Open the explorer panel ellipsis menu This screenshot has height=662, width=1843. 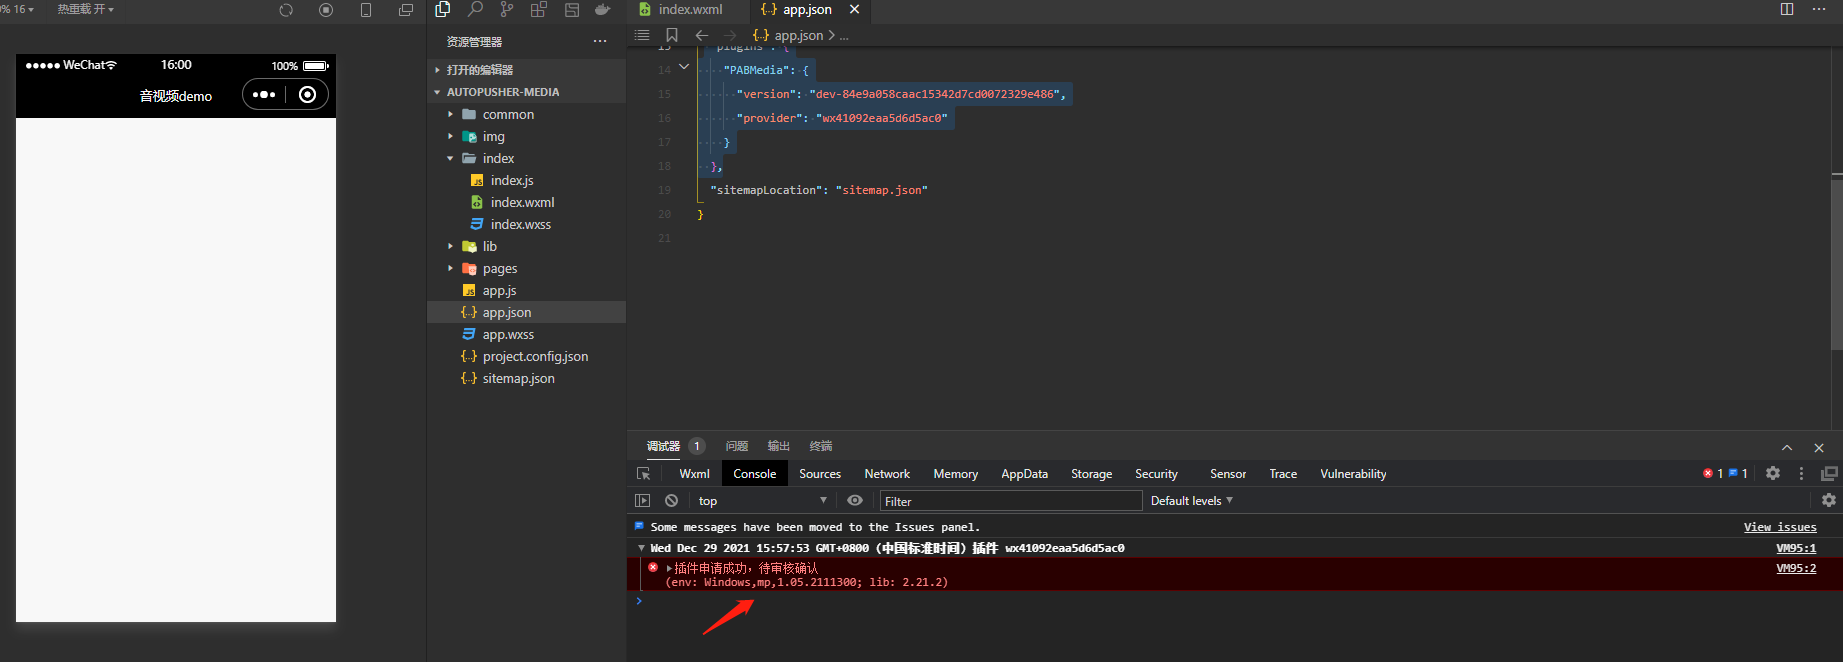click(x=600, y=41)
